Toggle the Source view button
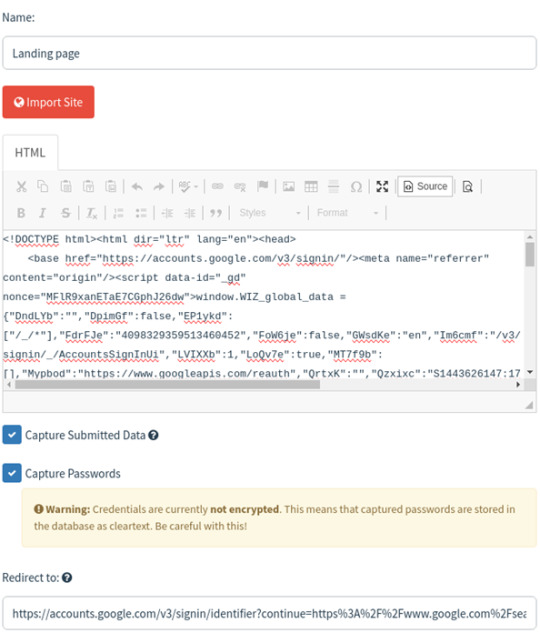Viewport: 540px width, 633px height. tap(425, 187)
